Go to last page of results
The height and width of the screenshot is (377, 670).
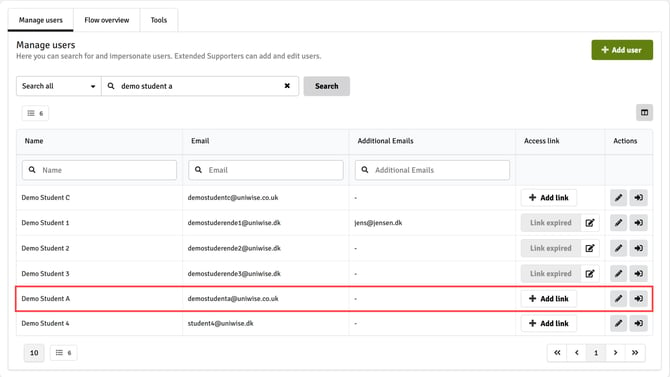tap(635, 353)
